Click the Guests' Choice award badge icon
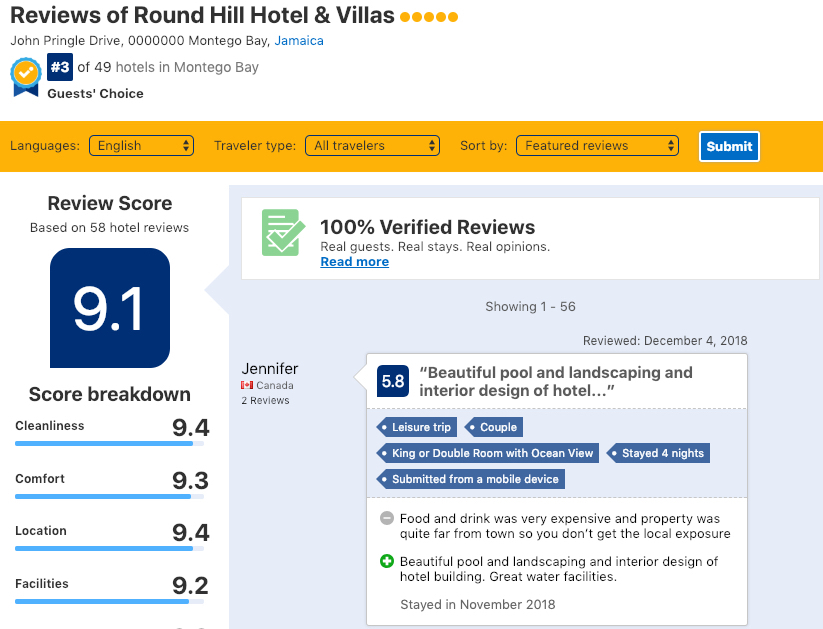The image size is (823, 629). [26, 77]
